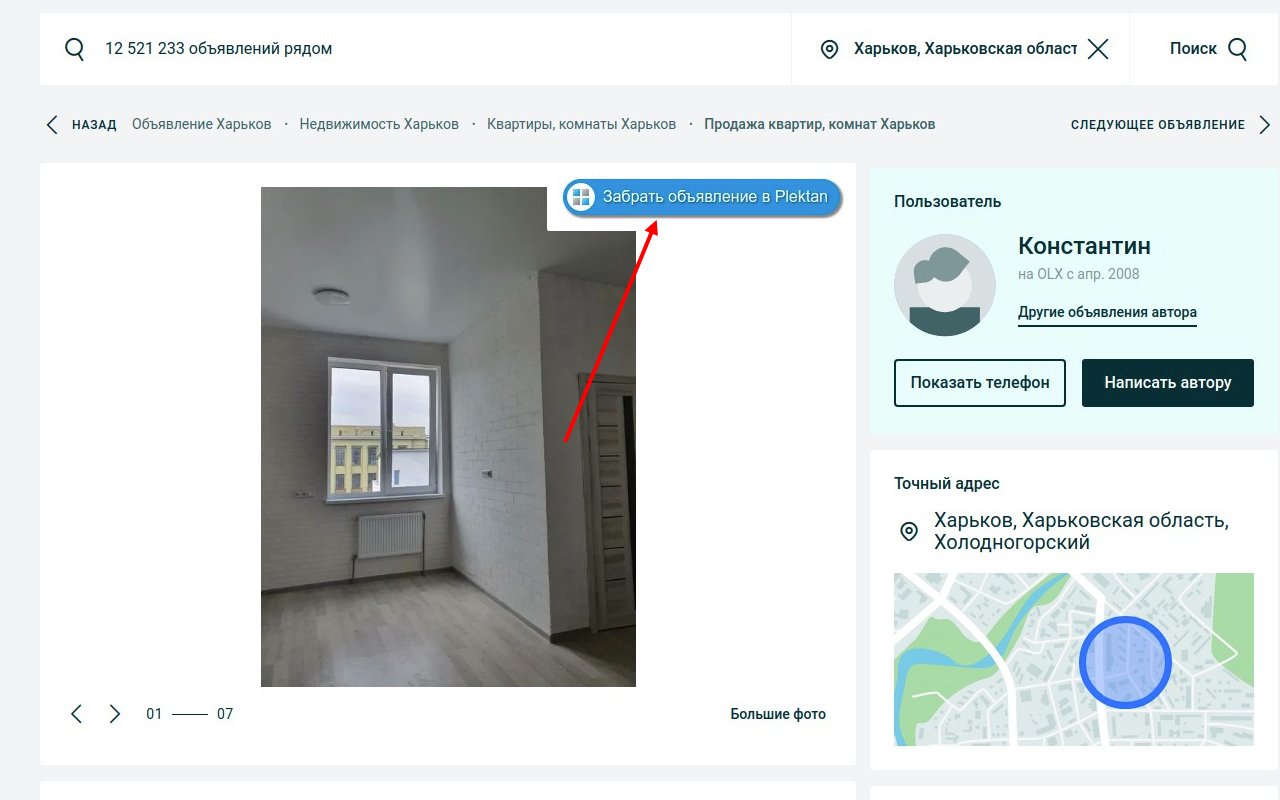
Task: Go to the previous photo arrow
Action: pyautogui.click(x=77, y=713)
